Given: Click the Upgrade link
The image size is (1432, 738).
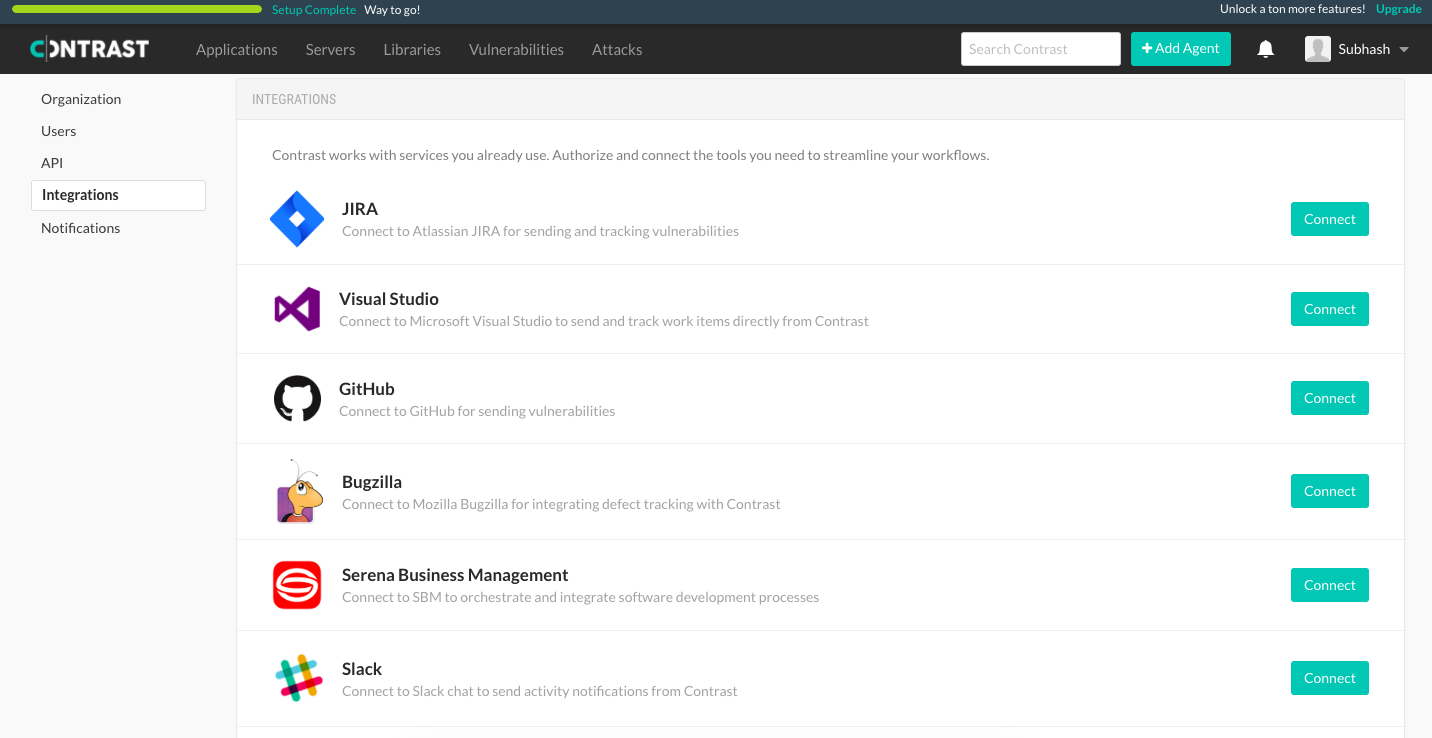Looking at the screenshot, I should point(1398,9).
